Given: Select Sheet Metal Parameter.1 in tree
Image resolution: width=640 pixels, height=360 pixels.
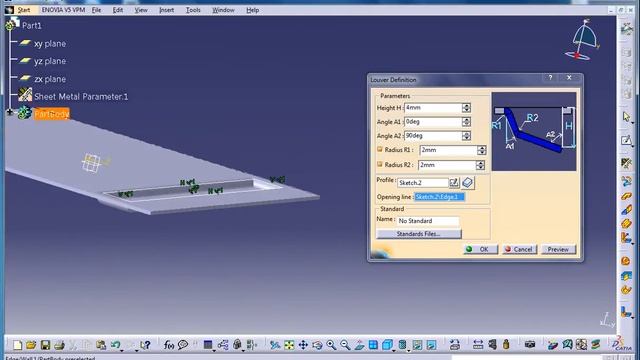Looking at the screenshot, I should point(81,96).
